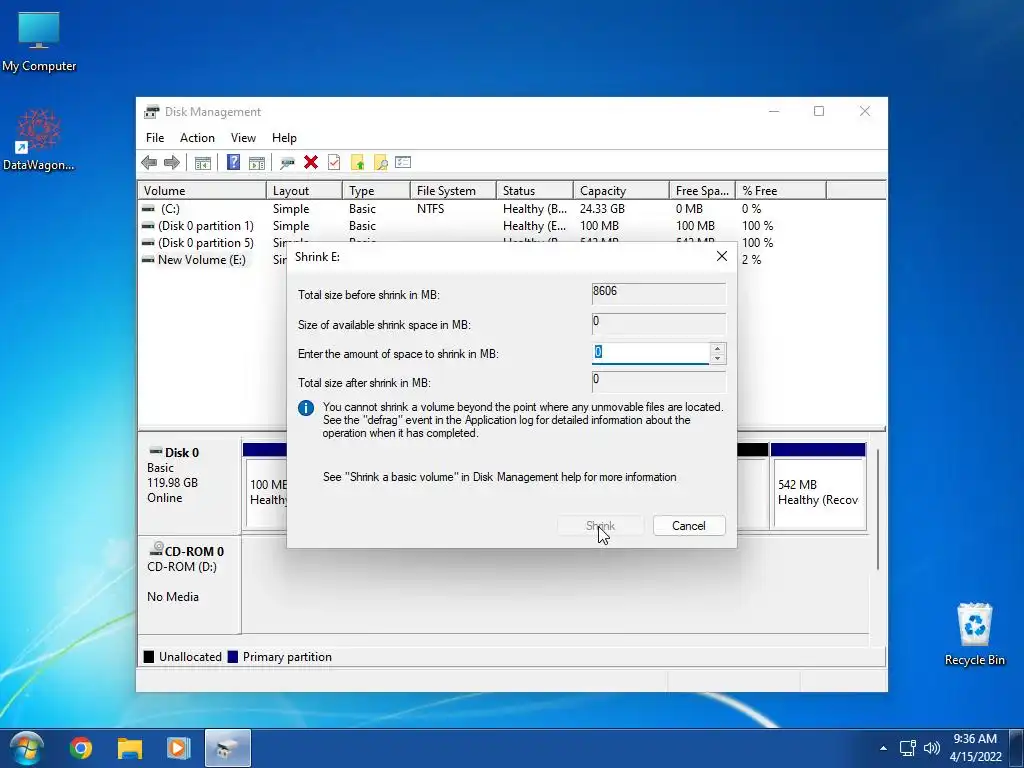Click the red X Delete toolbar icon
The width and height of the screenshot is (1024, 768).
[311, 163]
